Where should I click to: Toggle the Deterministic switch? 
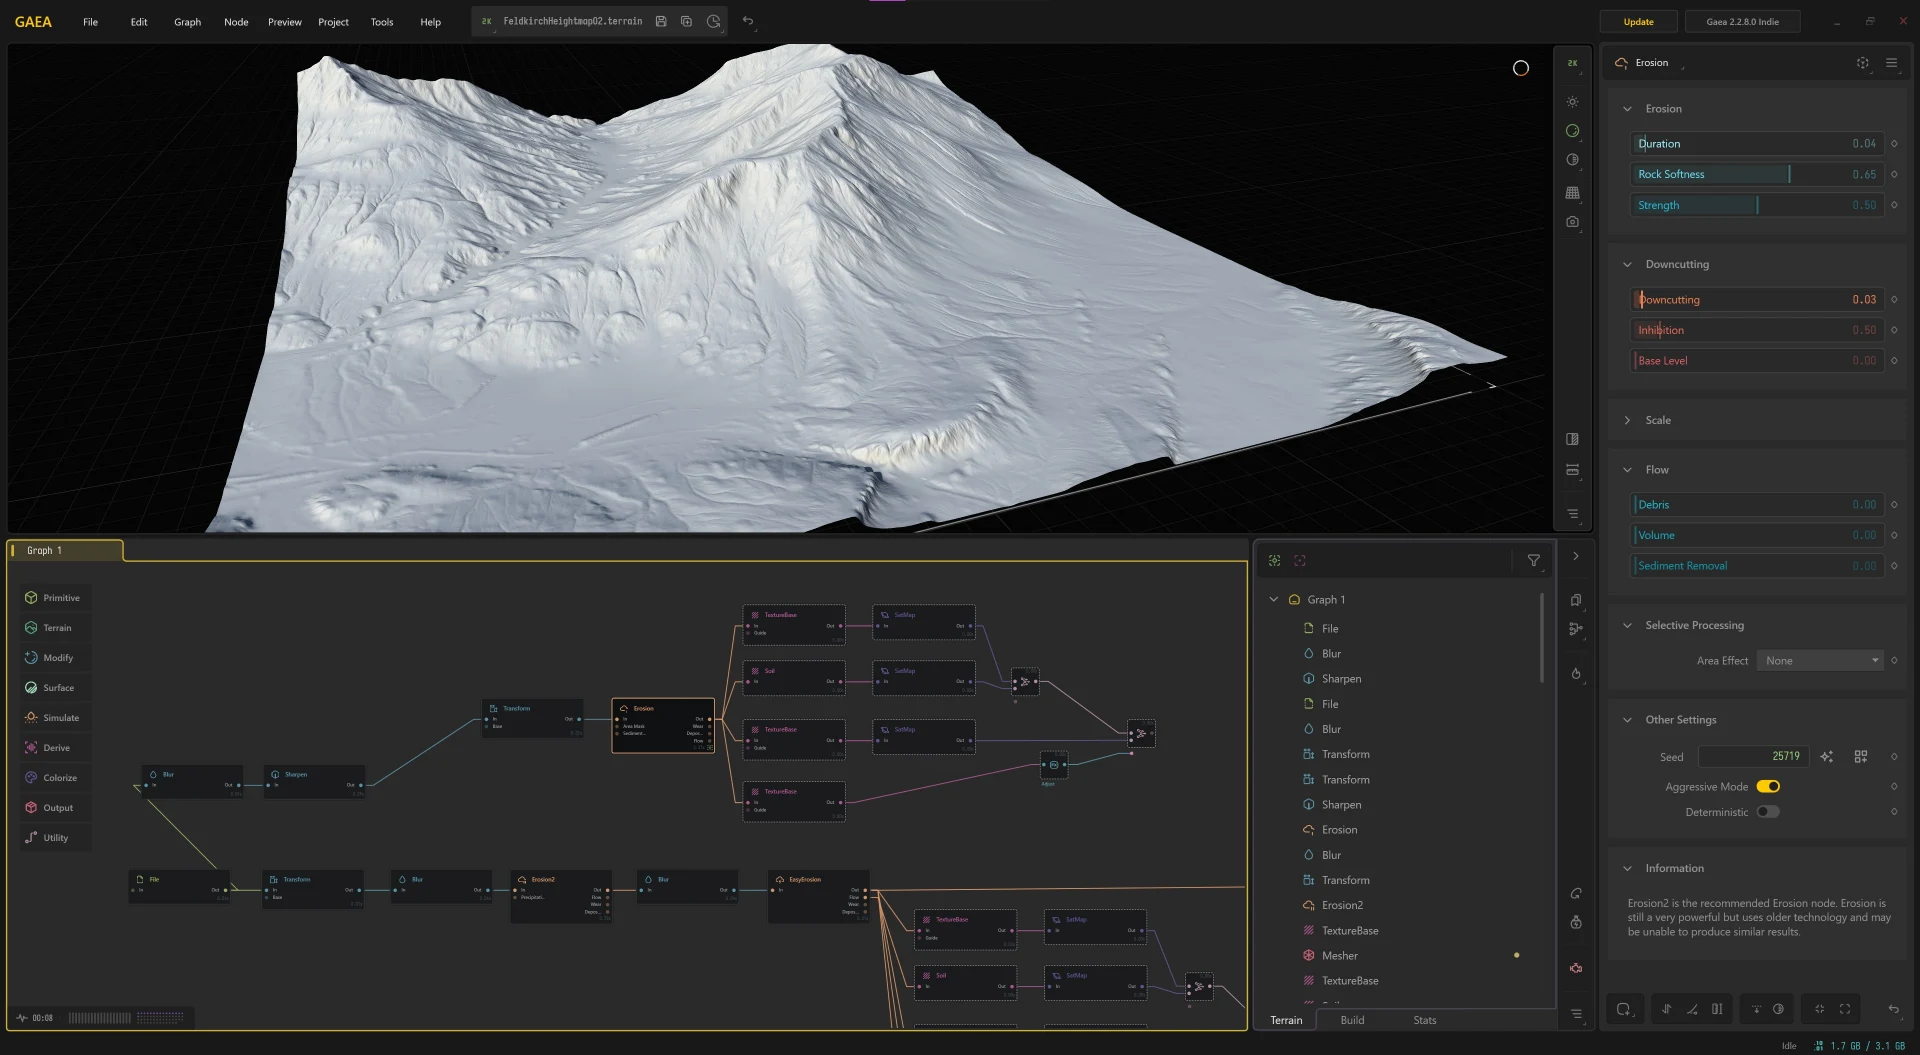coord(1768,812)
